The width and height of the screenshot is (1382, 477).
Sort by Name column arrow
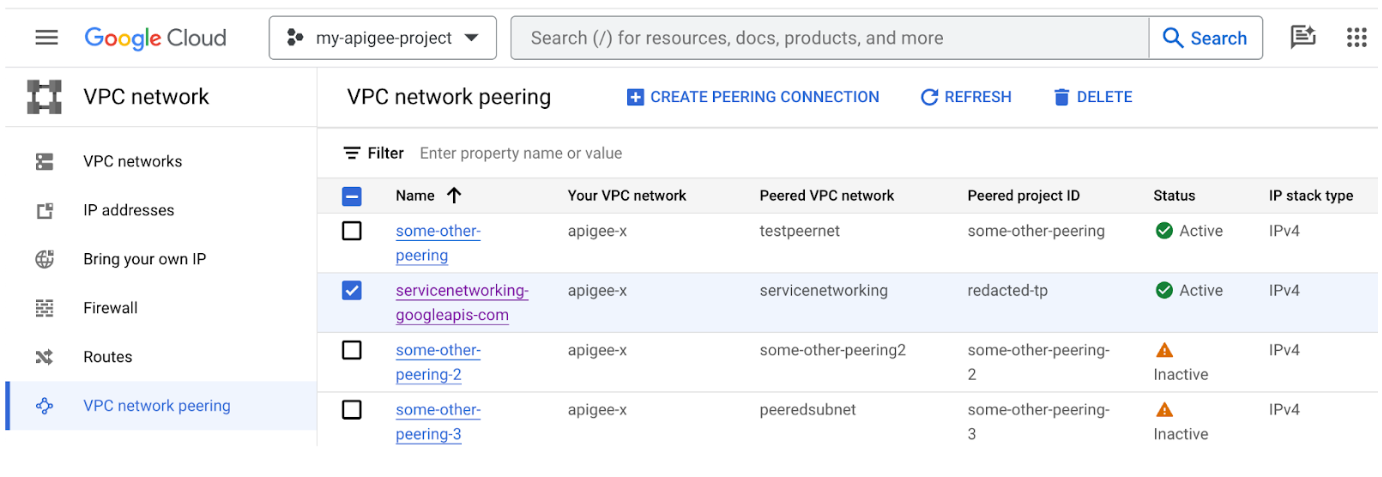click(x=454, y=195)
